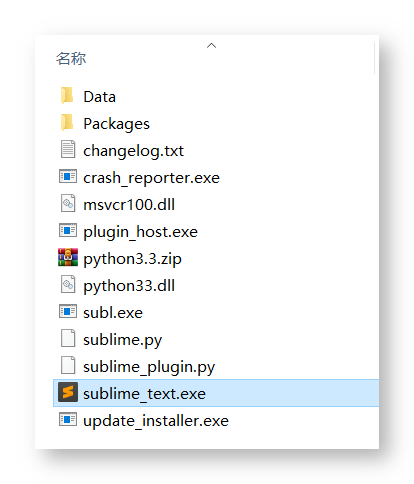Click the sort arrow above the name column
Image resolution: width=414 pixels, height=484 pixels.
(211, 46)
